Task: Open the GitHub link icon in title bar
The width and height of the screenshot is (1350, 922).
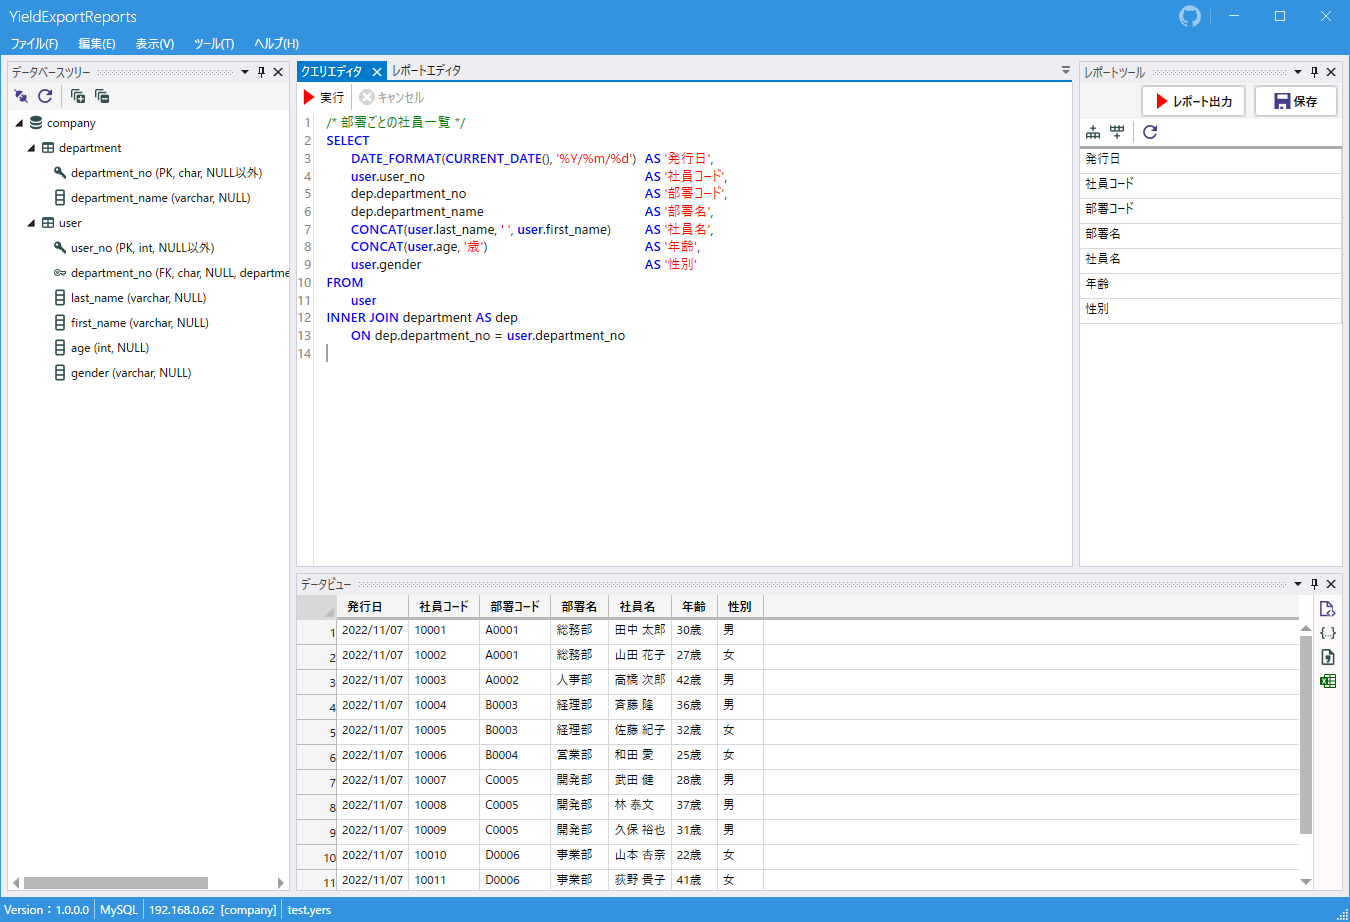Action: (1190, 16)
